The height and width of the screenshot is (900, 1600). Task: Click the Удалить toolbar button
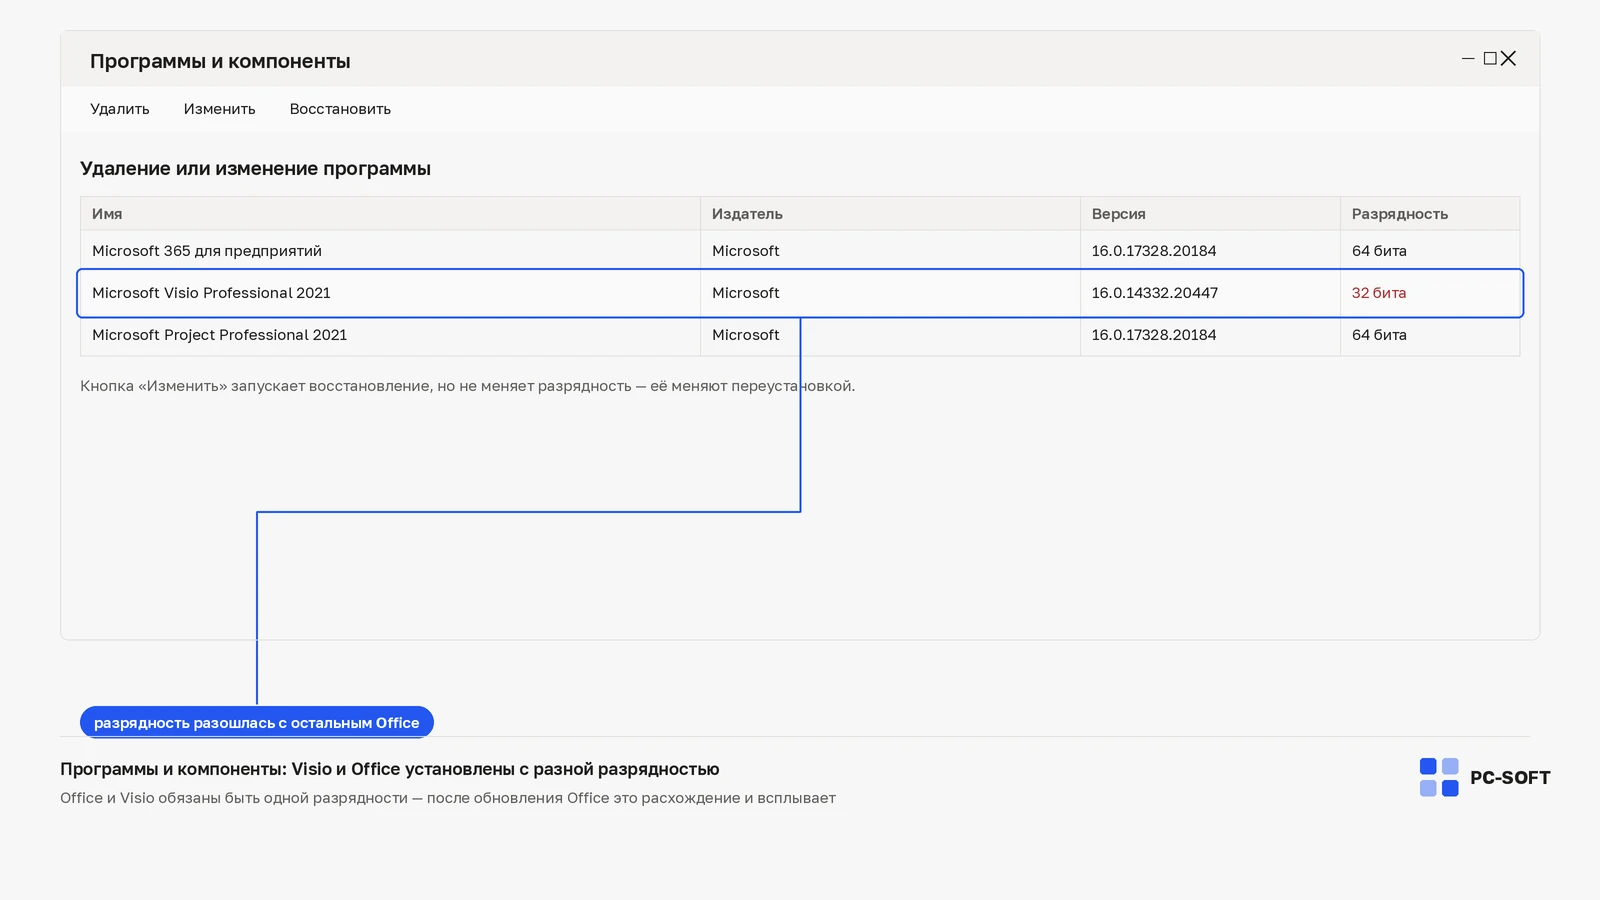click(120, 109)
